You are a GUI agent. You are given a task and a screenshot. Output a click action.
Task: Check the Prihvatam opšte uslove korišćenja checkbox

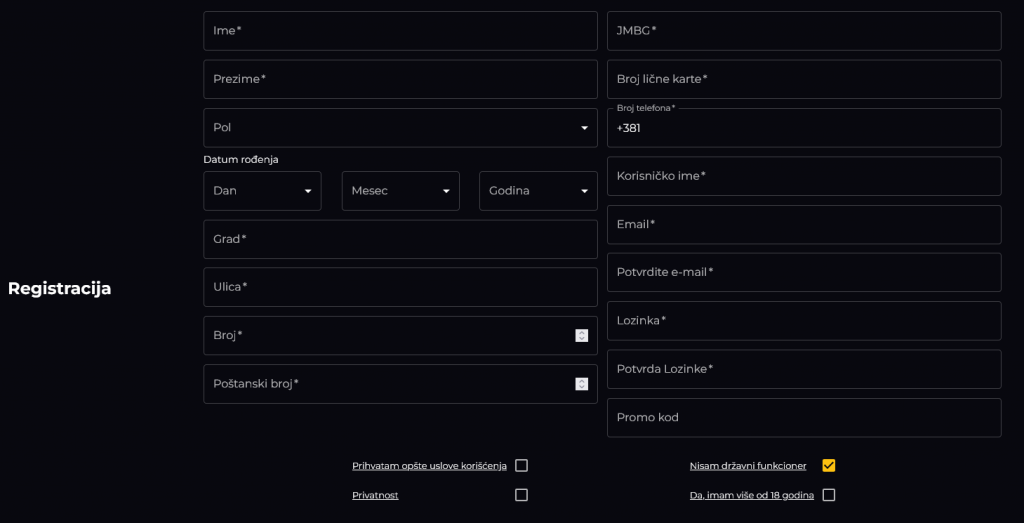point(521,466)
